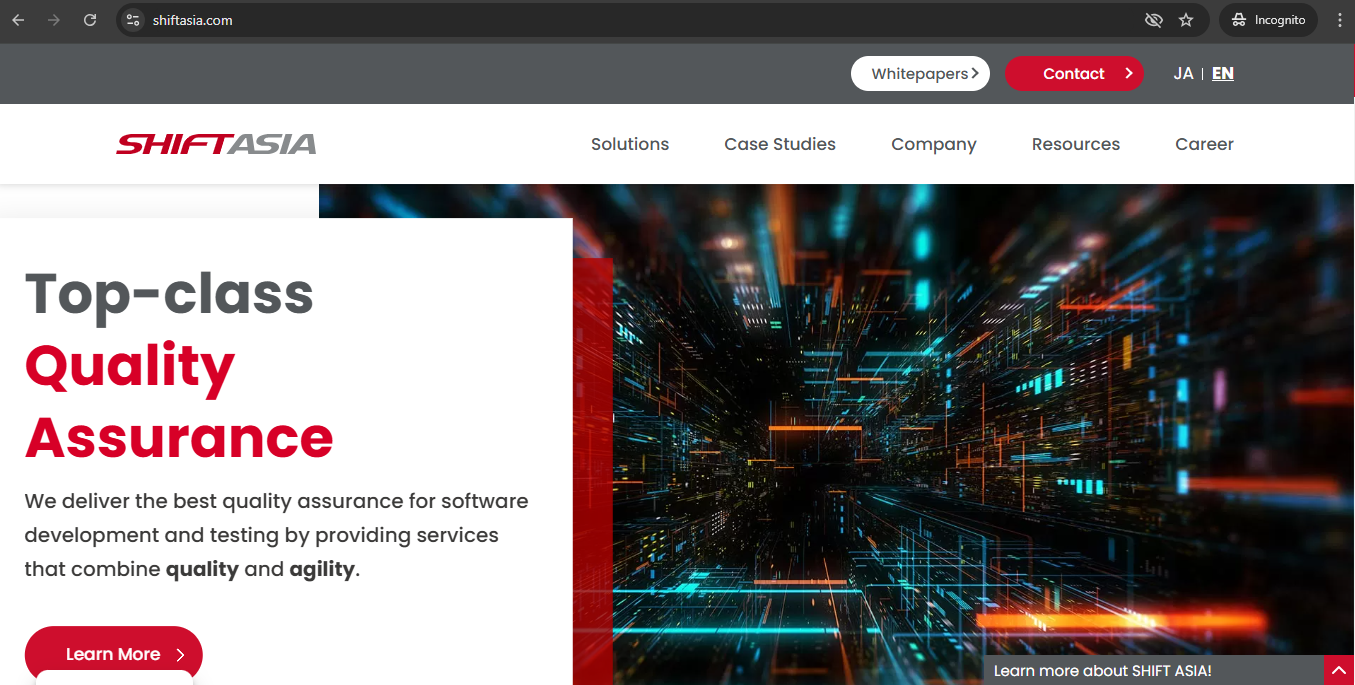Click the browser forward arrow
Screen dimensions: 1355x685
pos(54,20)
